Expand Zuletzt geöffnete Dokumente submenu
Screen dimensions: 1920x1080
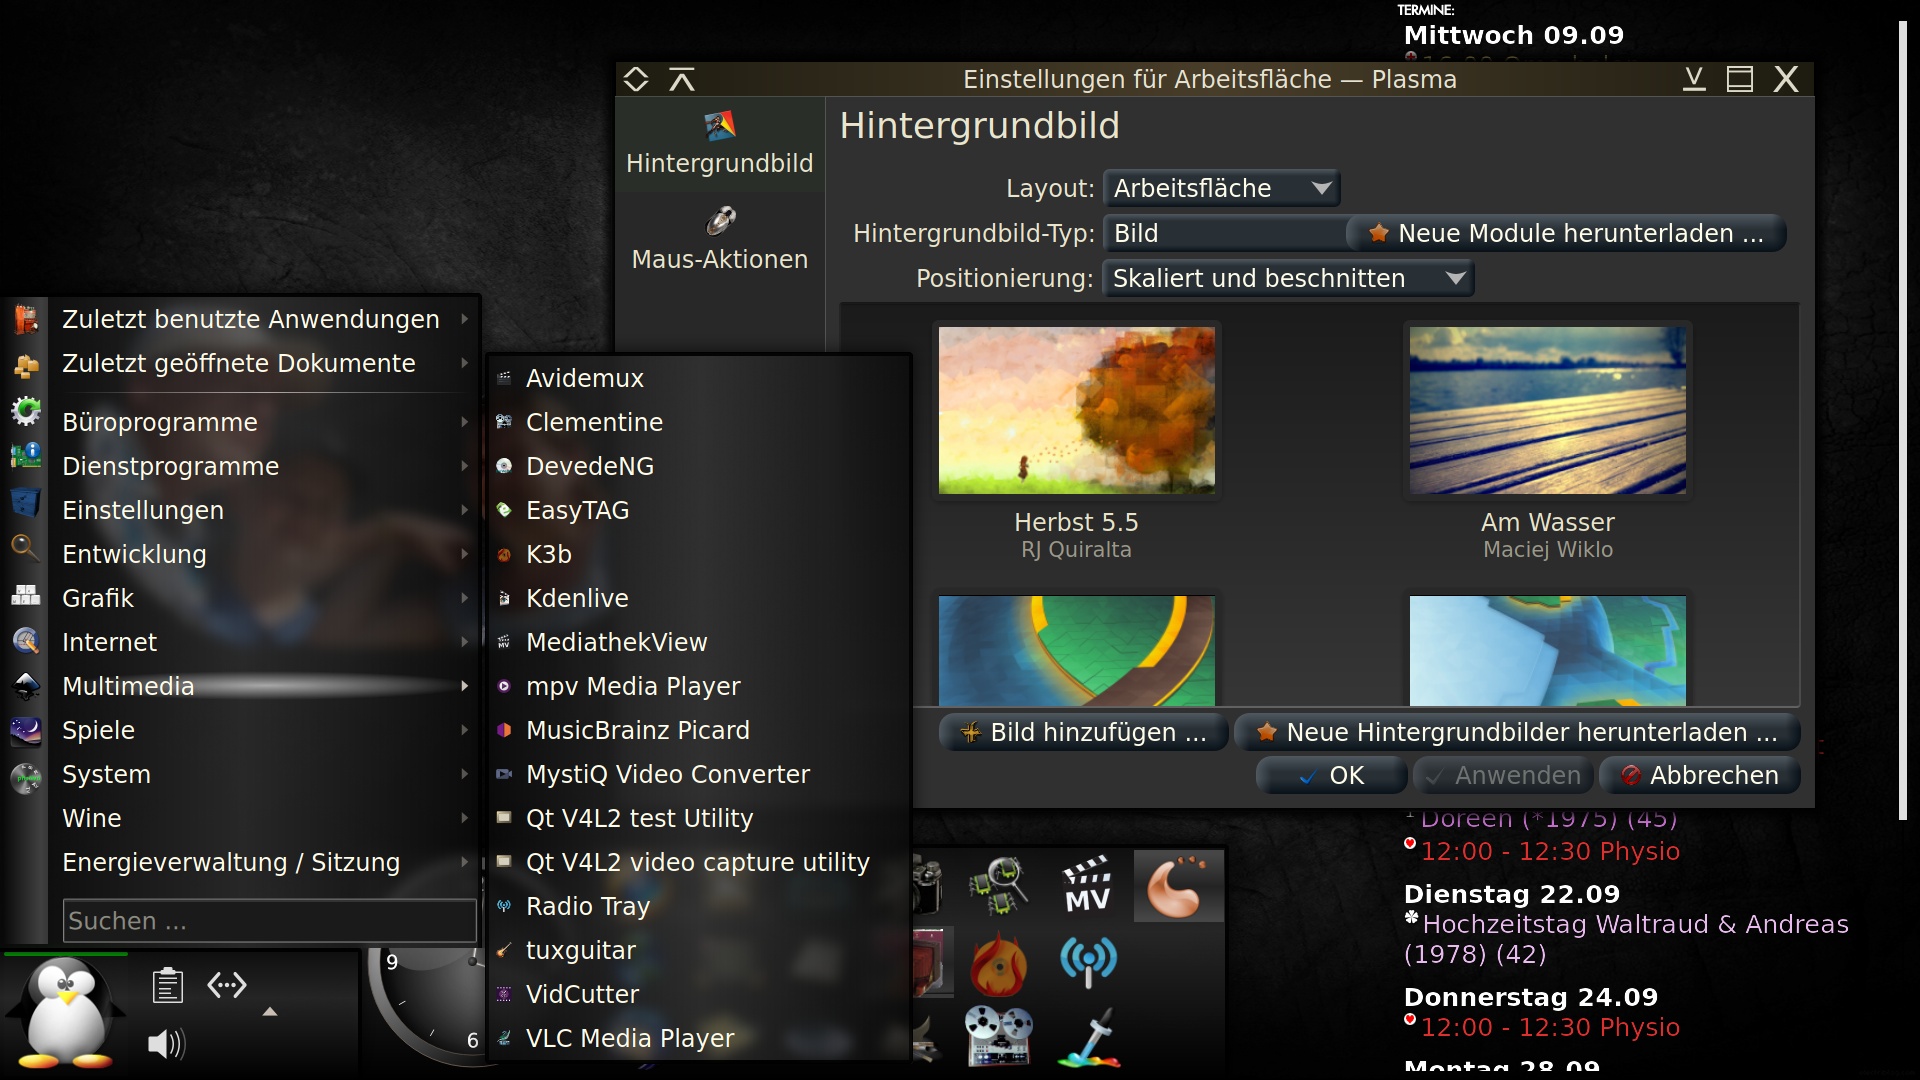(x=264, y=363)
